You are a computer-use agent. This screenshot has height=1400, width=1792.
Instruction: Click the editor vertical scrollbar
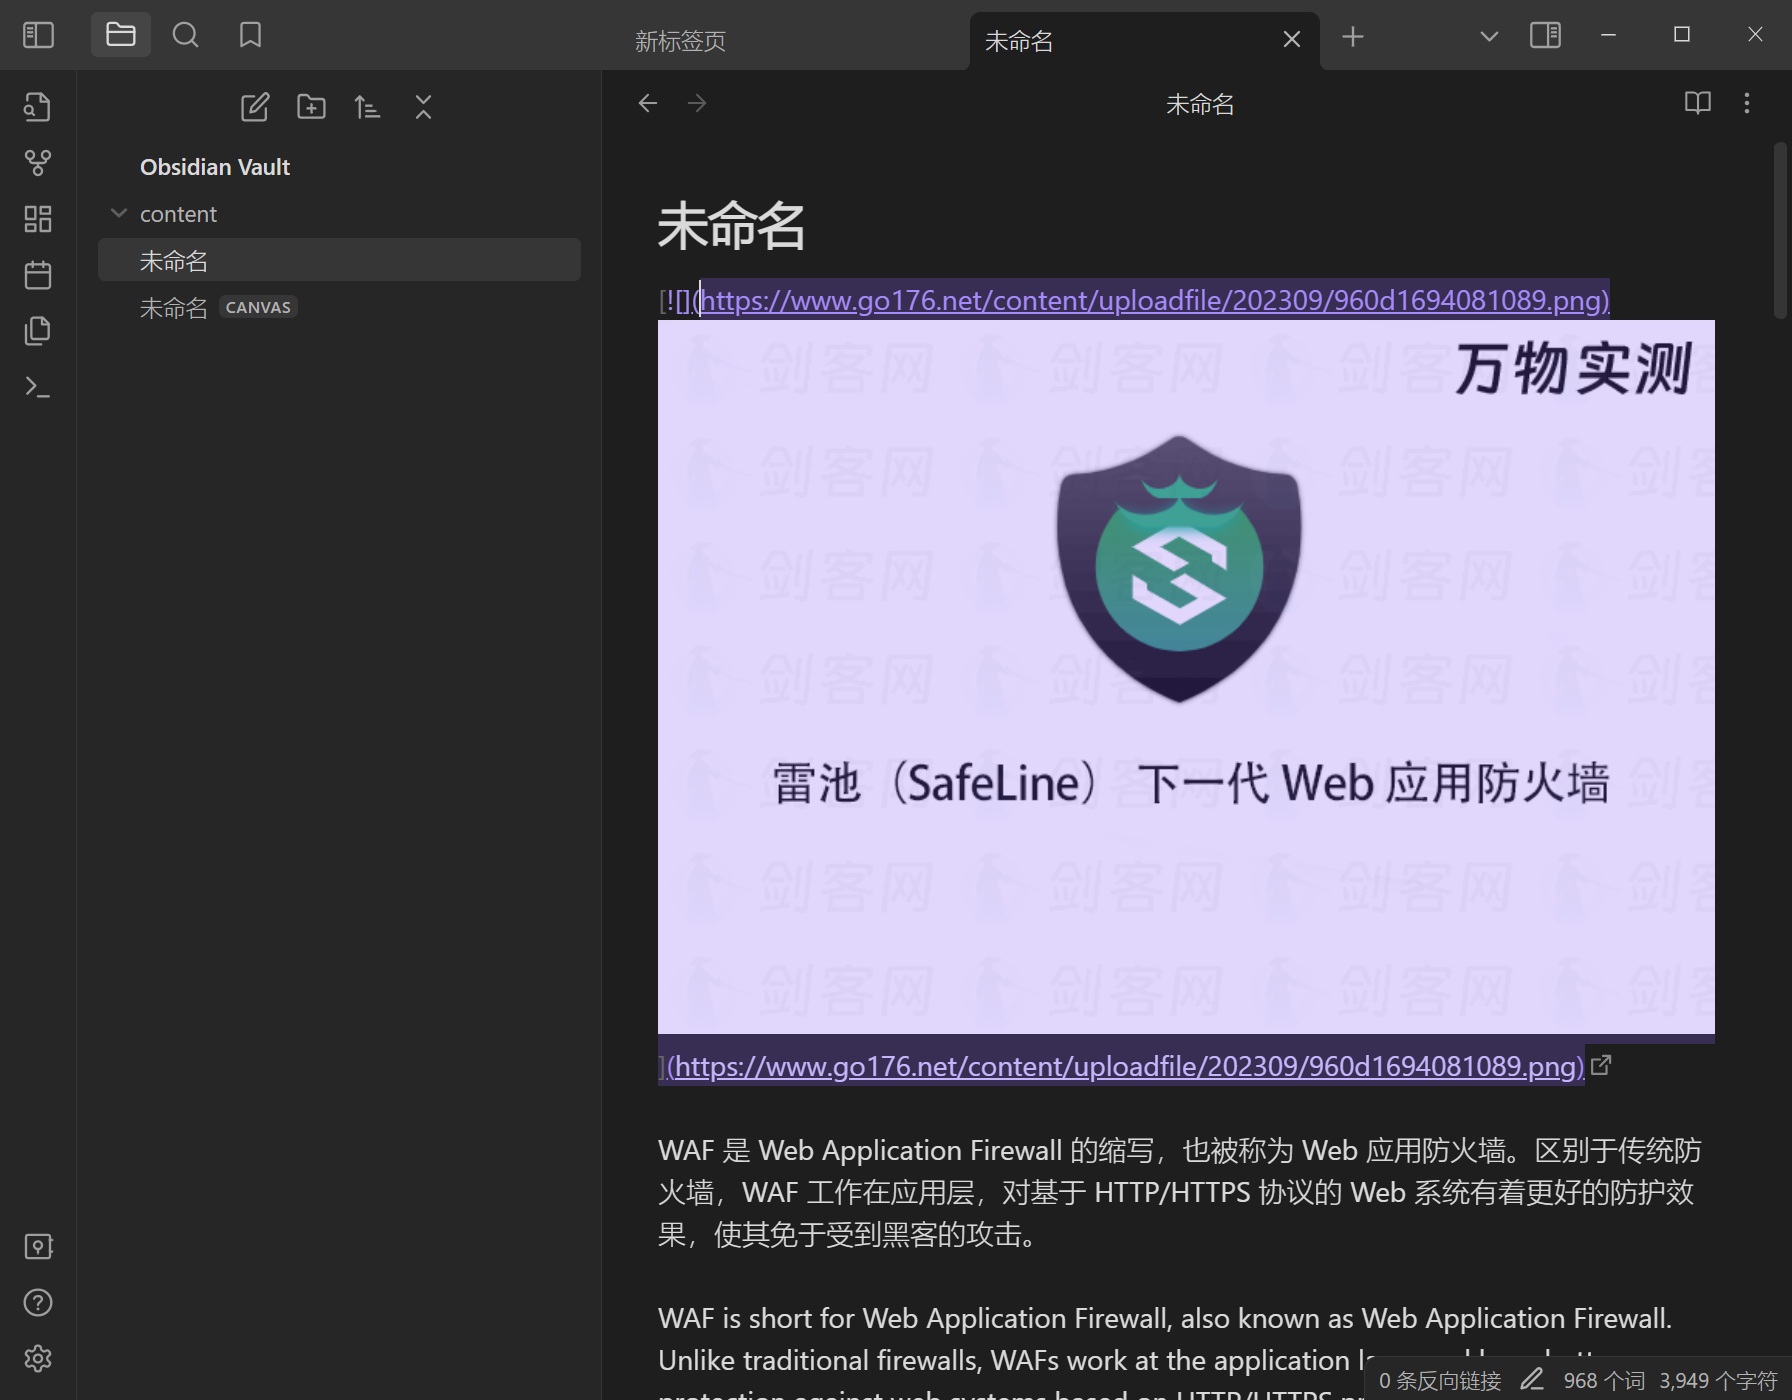(1780, 230)
